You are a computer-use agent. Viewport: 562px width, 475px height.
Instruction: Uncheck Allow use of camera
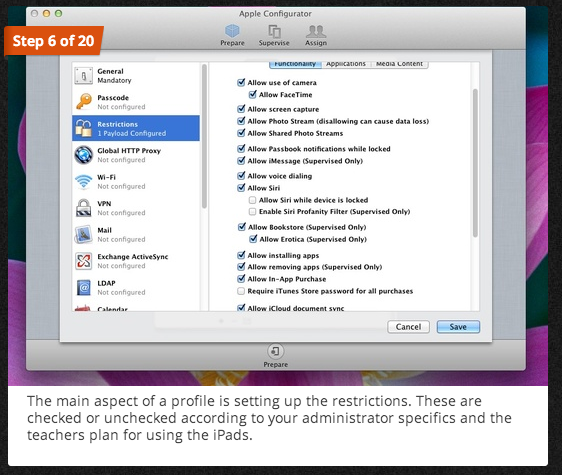pos(241,82)
